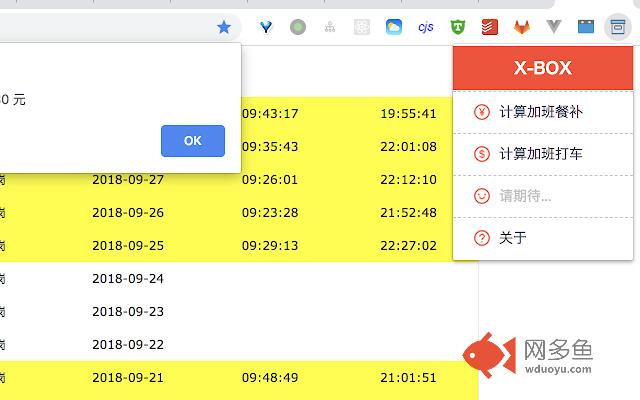Click date cell 2018-09-23

click(x=128, y=312)
